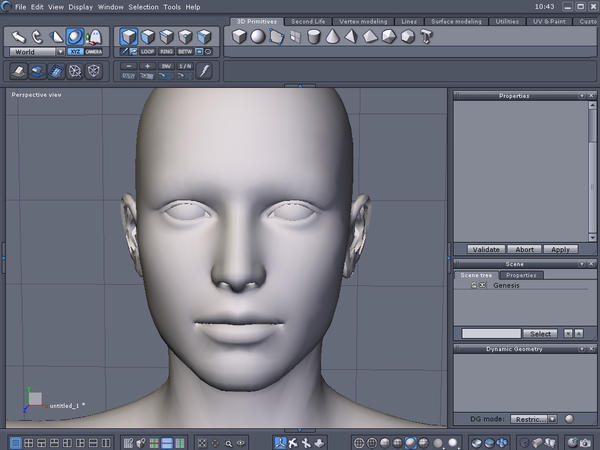This screenshot has width=600, height=450.
Task: Select the pyramid primitive icon
Action: [352, 37]
